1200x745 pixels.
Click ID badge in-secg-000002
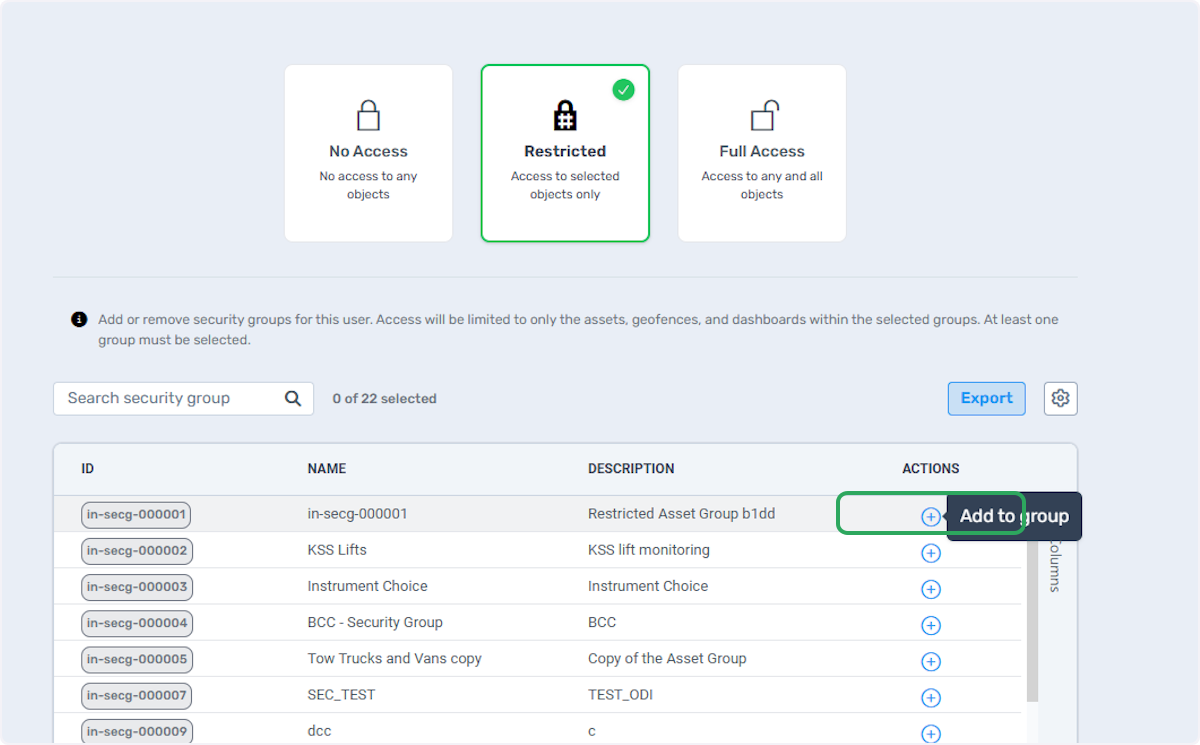click(x=137, y=551)
